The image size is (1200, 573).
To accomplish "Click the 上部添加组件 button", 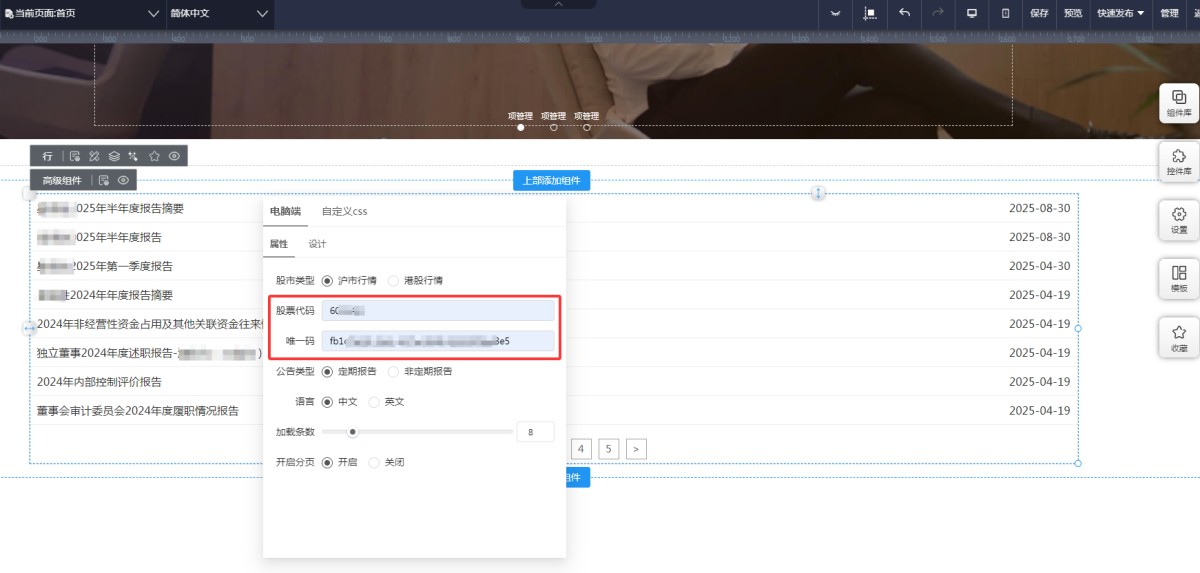I will pyautogui.click(x=551, y=181).
